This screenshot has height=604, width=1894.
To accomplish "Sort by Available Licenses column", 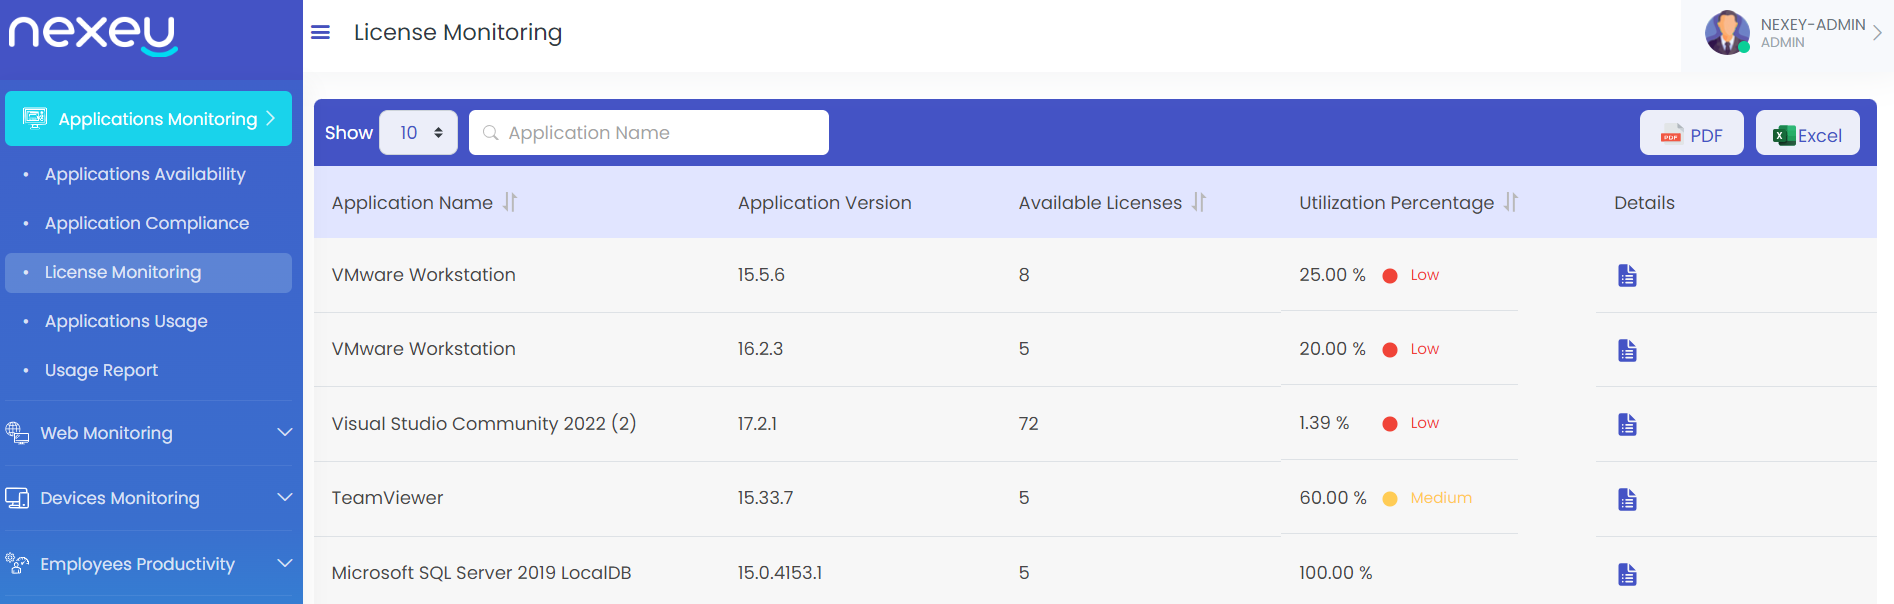I will (x=1199, y=203).
